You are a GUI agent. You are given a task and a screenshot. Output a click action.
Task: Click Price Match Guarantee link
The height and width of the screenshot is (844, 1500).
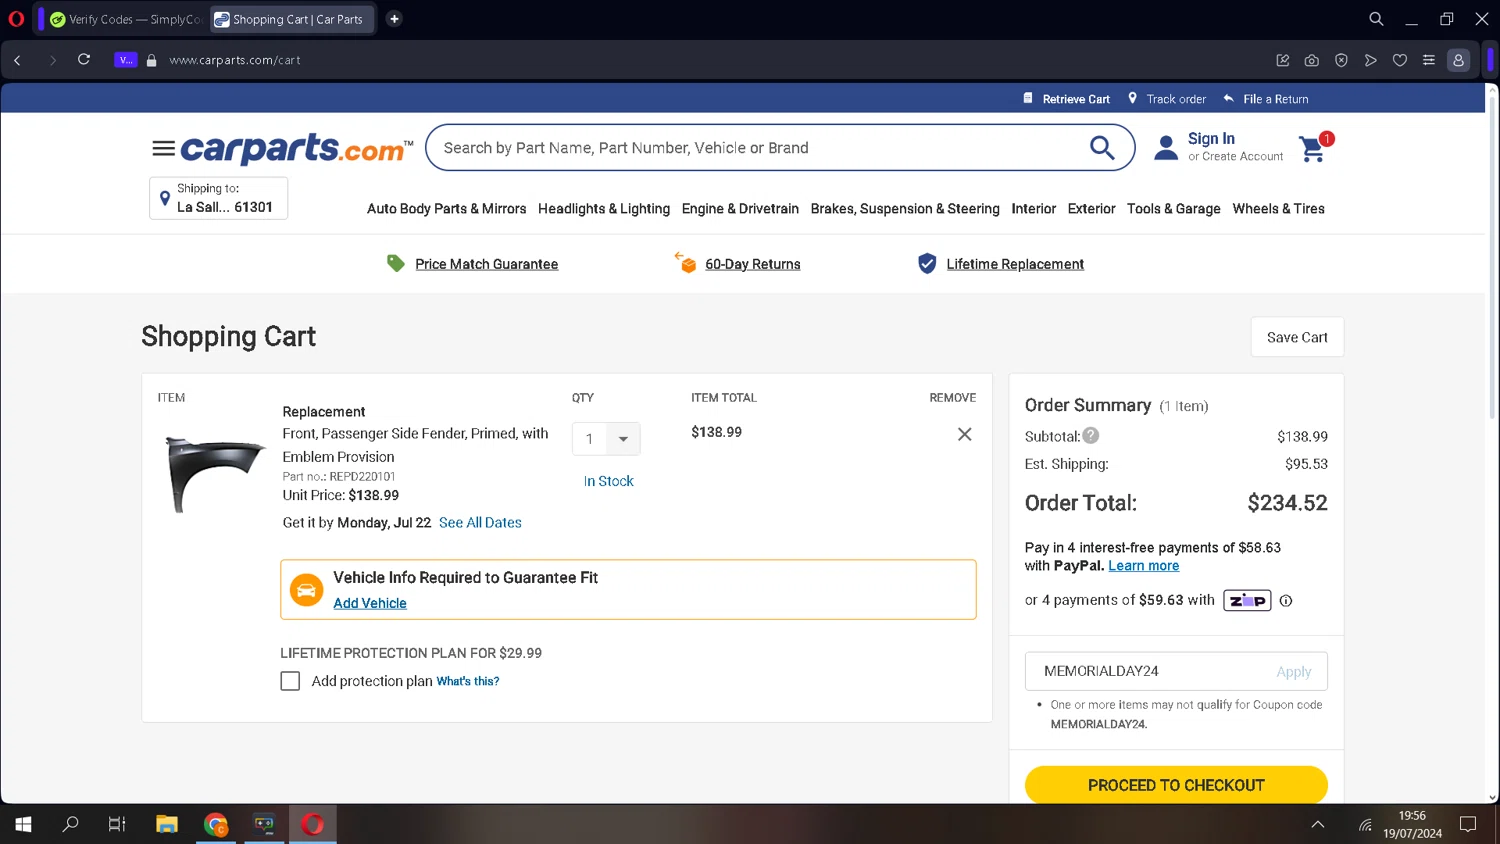click(x=487, y=264)
